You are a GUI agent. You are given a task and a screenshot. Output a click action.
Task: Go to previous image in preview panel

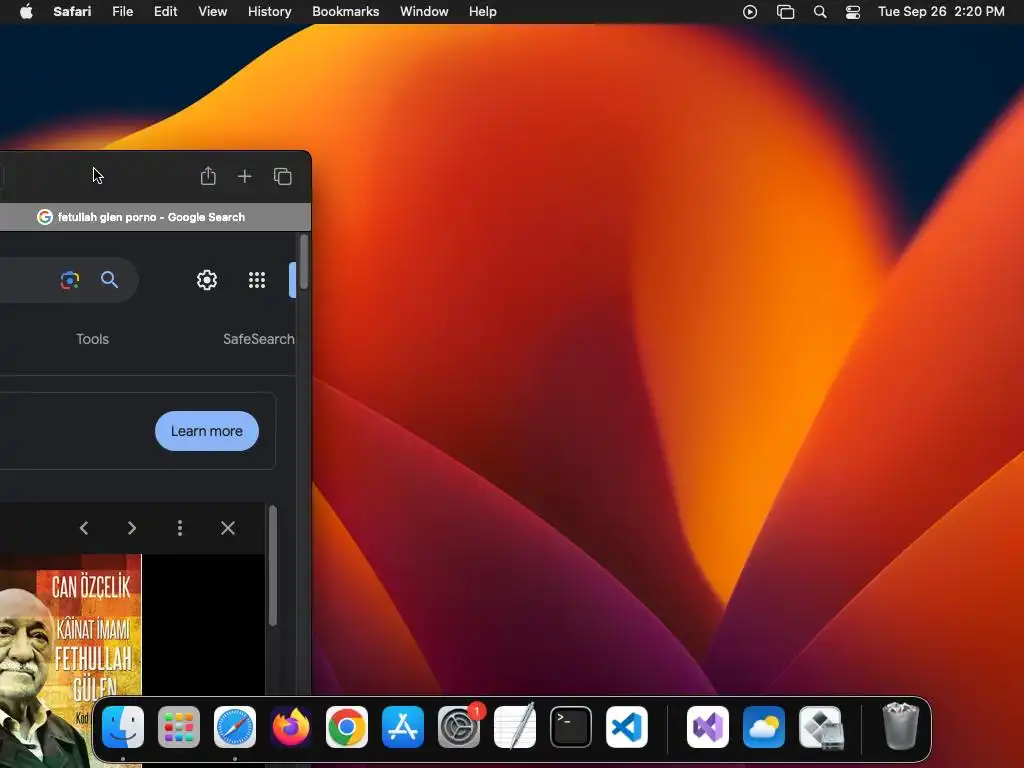point(84,528)
